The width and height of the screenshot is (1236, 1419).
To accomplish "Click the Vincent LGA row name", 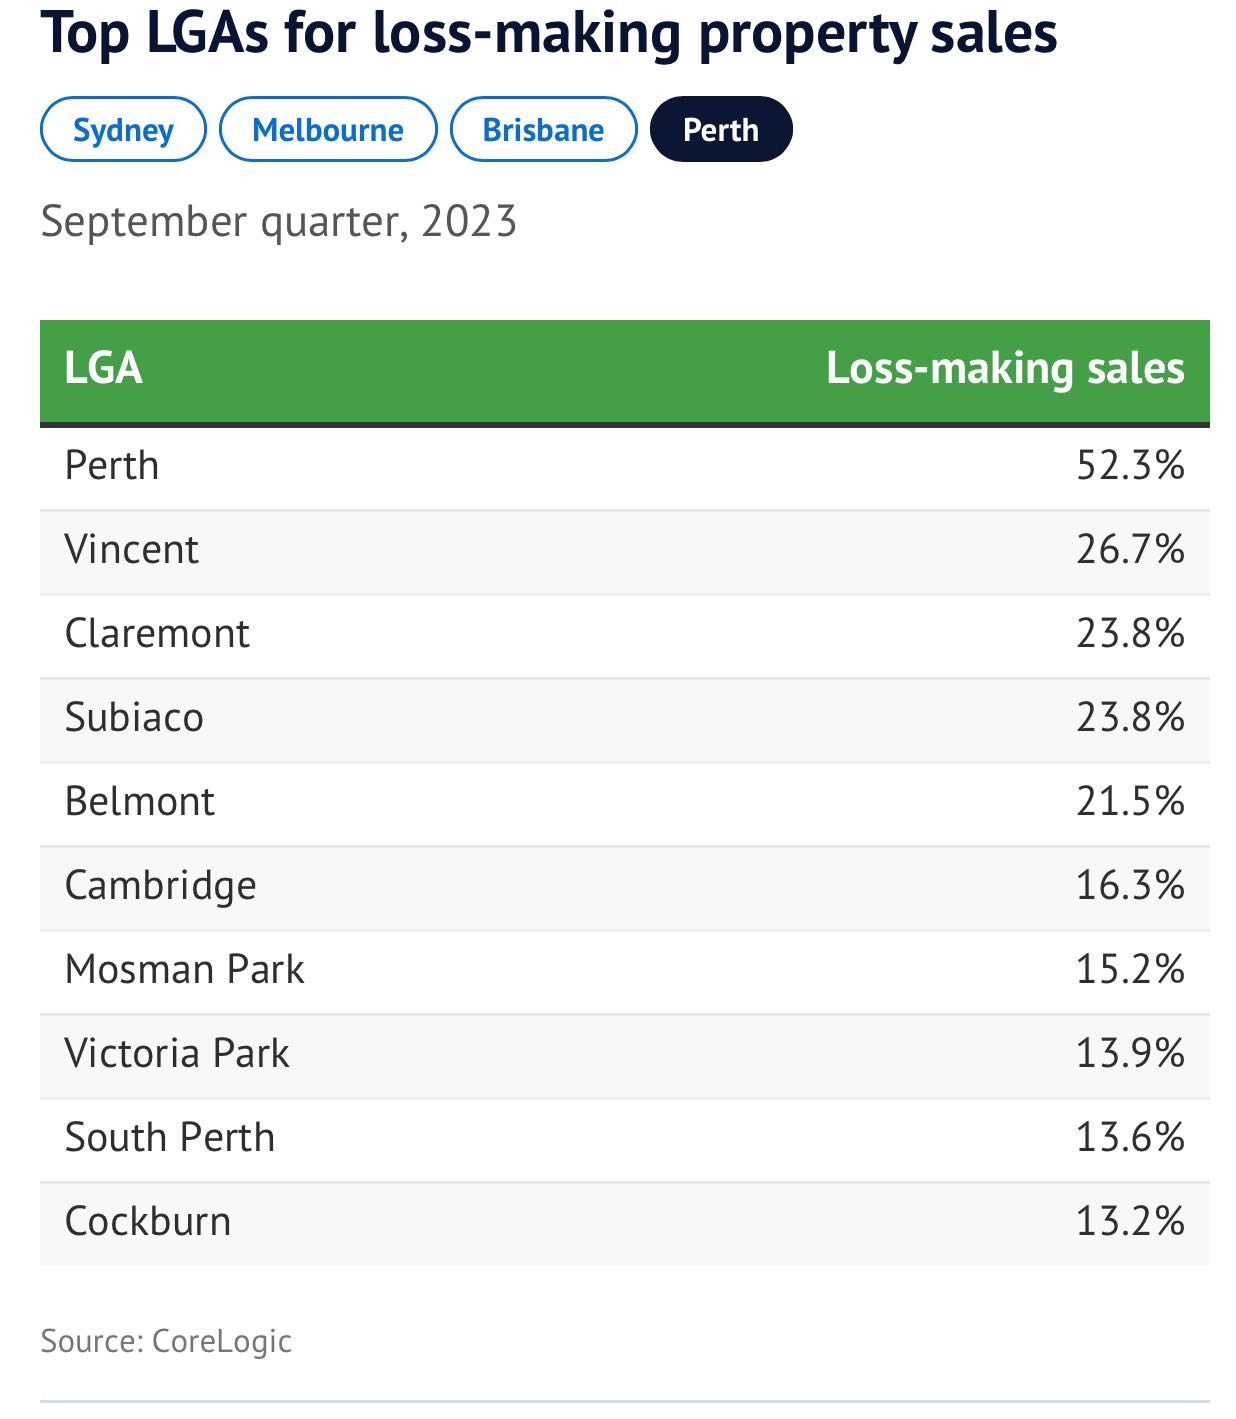I will point(132,550).
